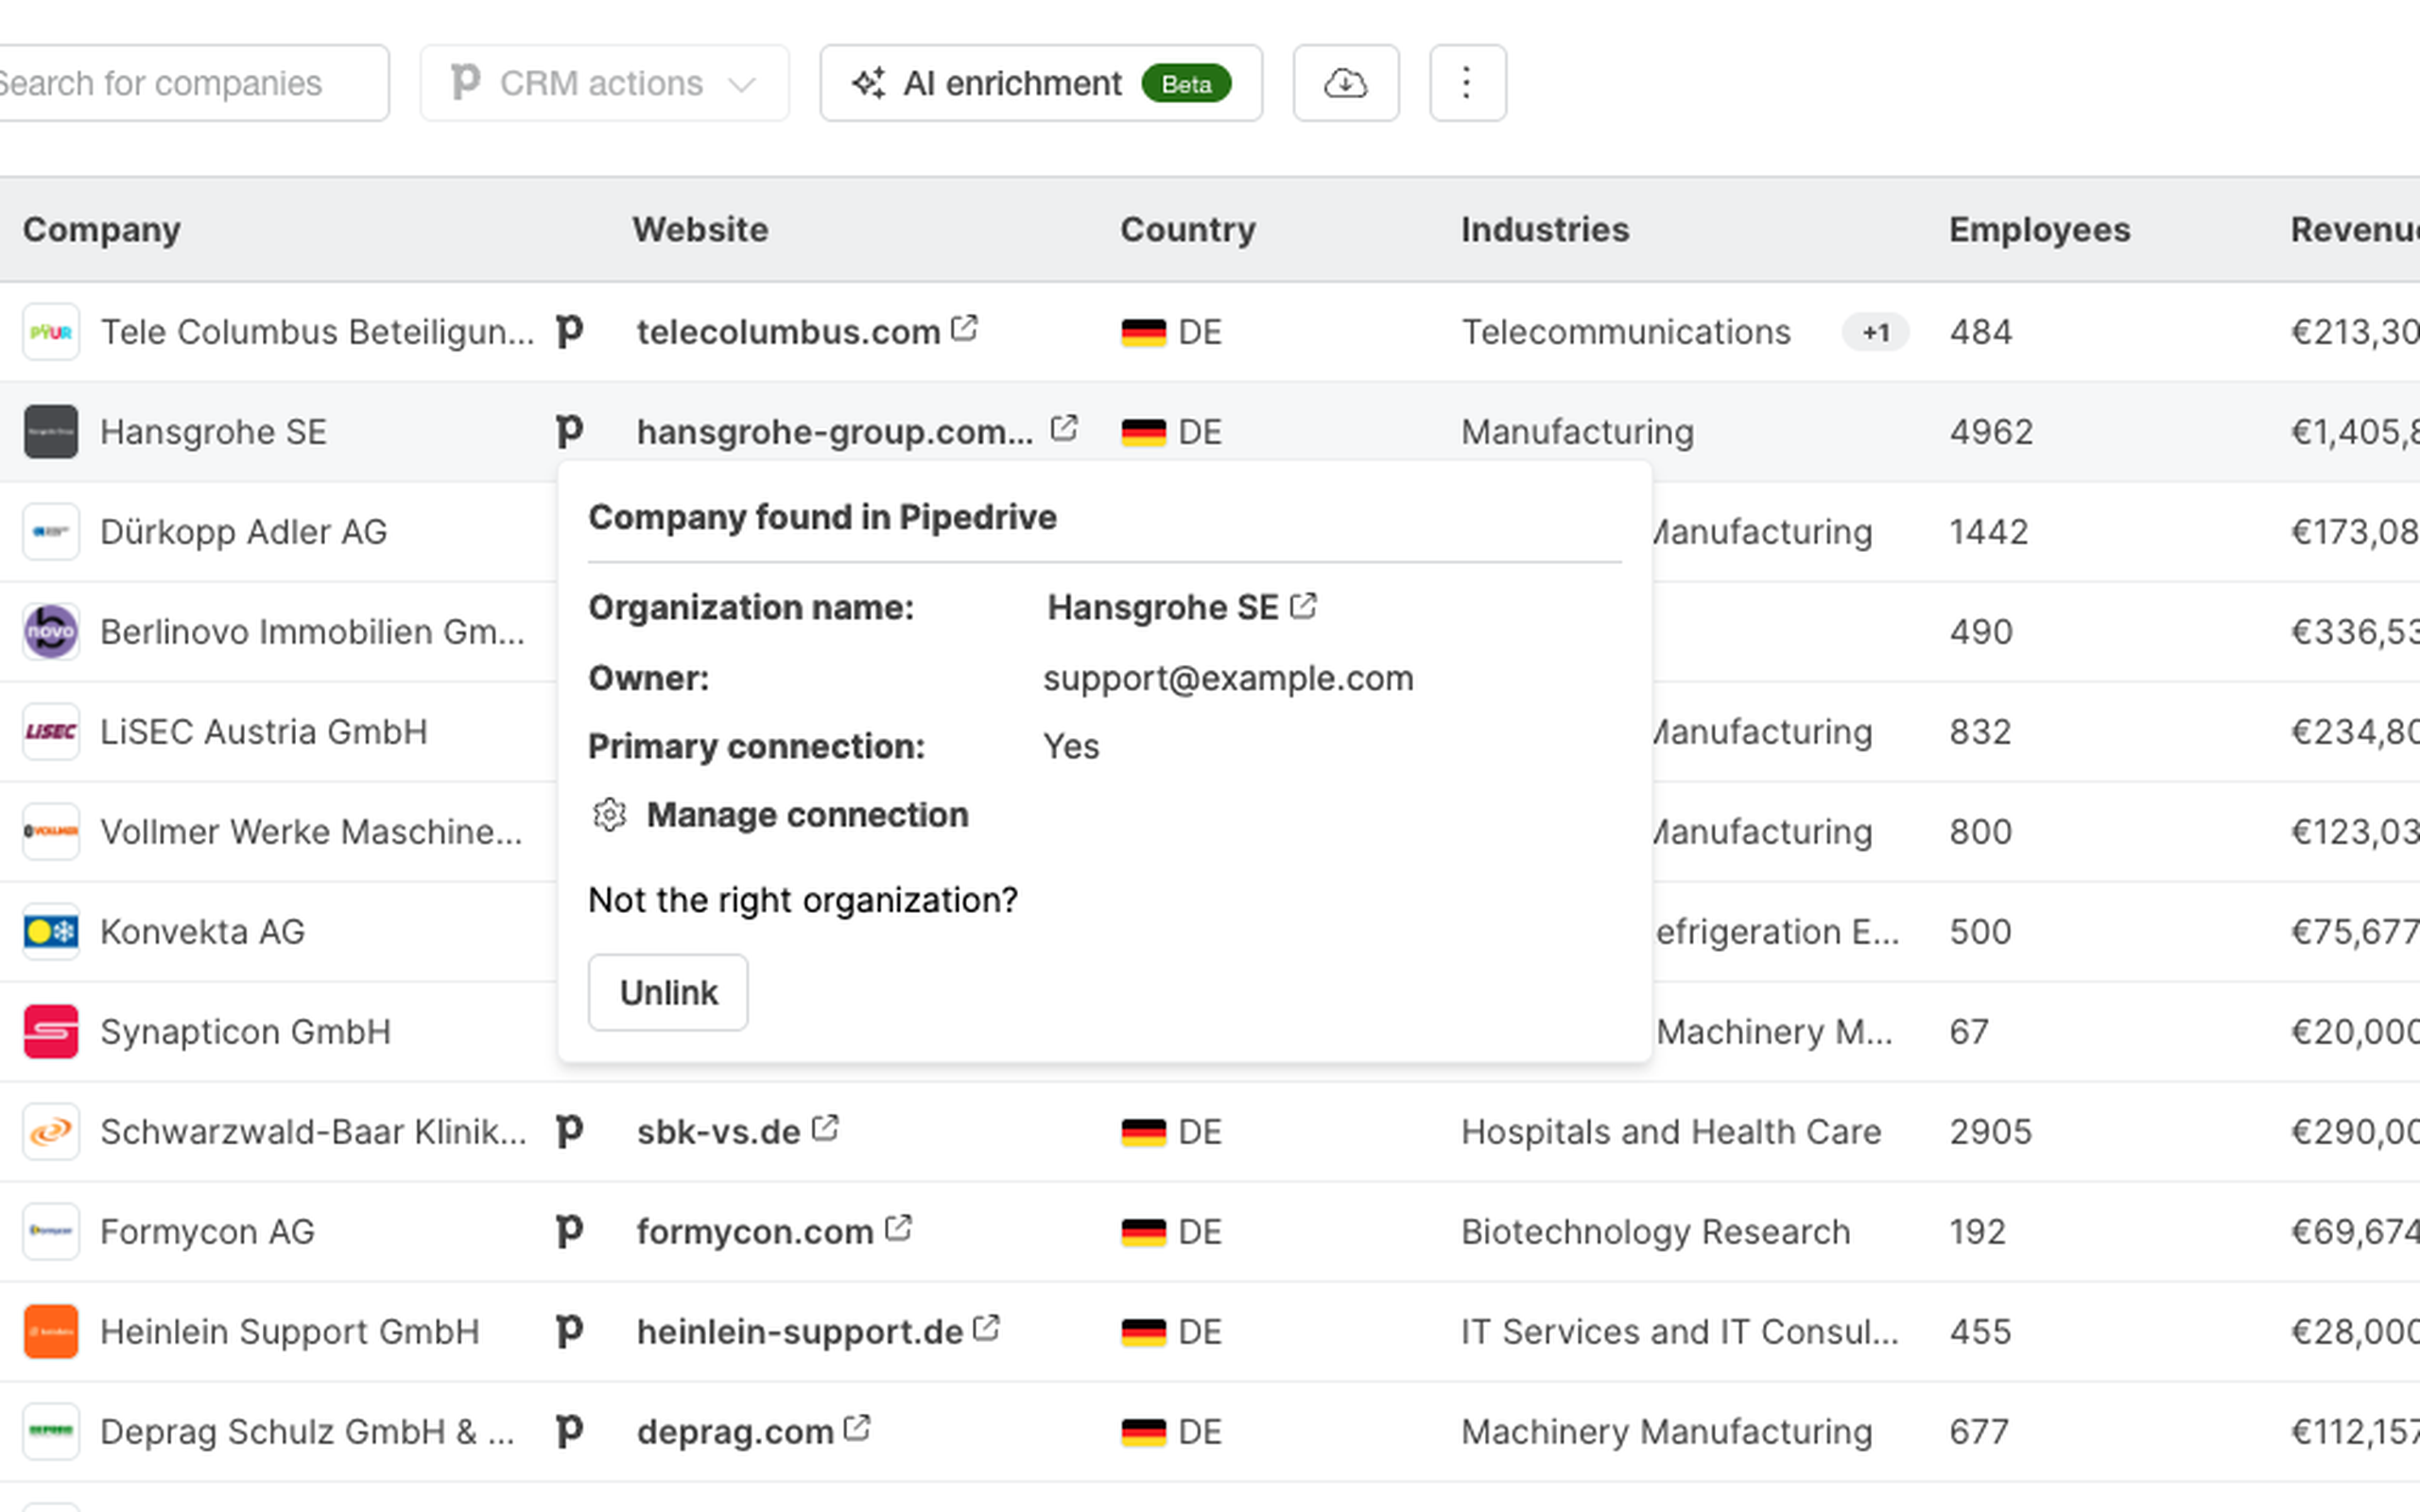Click the cloud download export icon
This screenshot has height=1512, width=2420.
point(1345,83)
